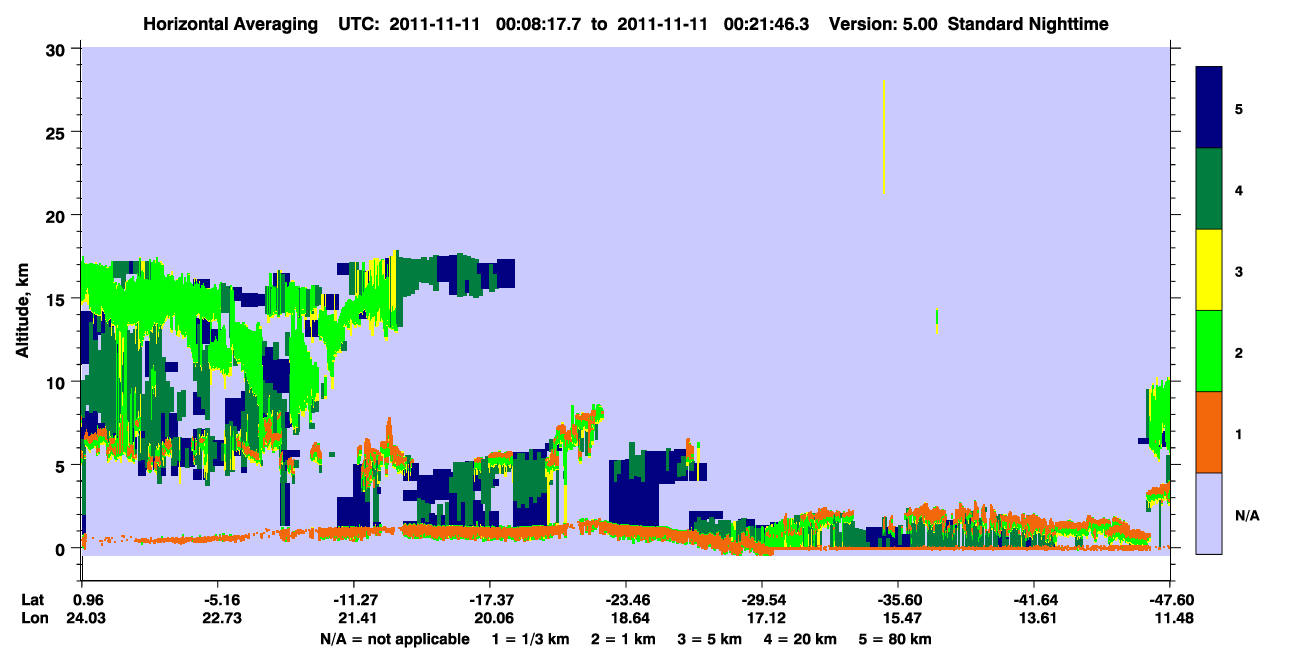
Task: Click the 'N/A = not applicable' legend text
Action: 395,639
